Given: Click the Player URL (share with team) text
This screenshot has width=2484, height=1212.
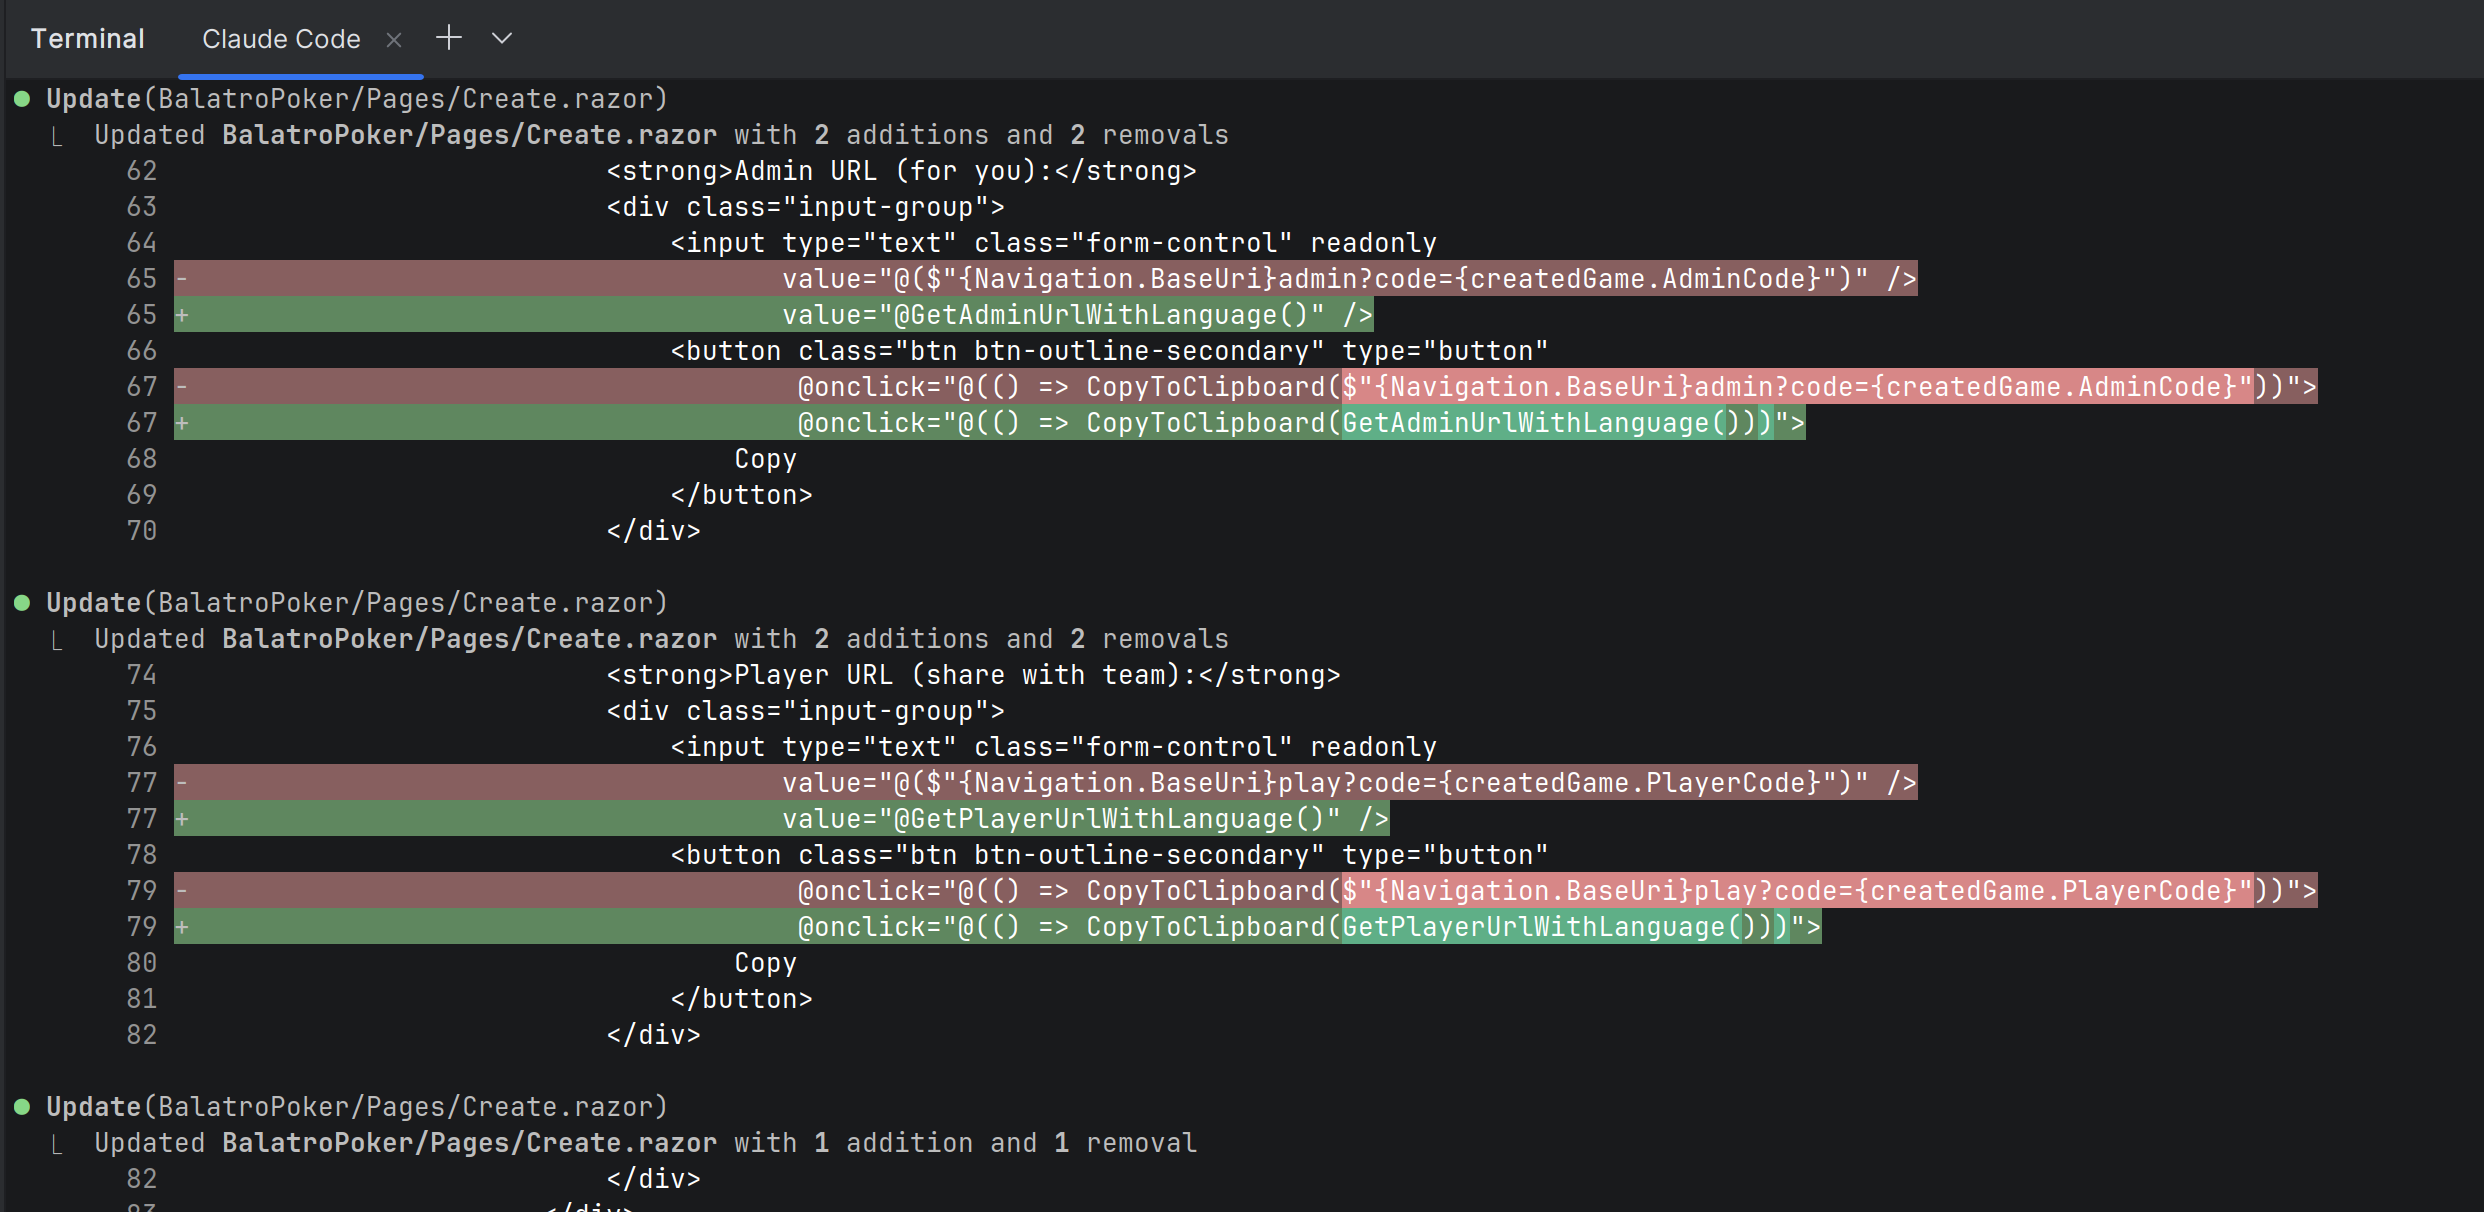Looking at the screenshot, I should click(x=972, y=675).
